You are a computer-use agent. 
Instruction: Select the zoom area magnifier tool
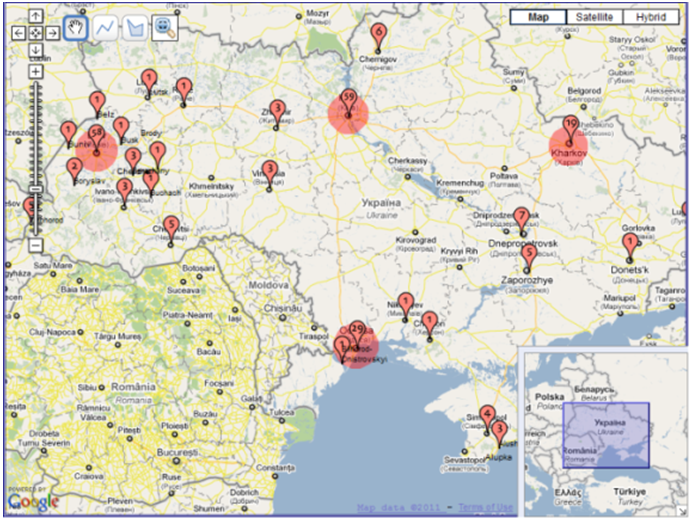pyautogui.click(x=165, y=28)
